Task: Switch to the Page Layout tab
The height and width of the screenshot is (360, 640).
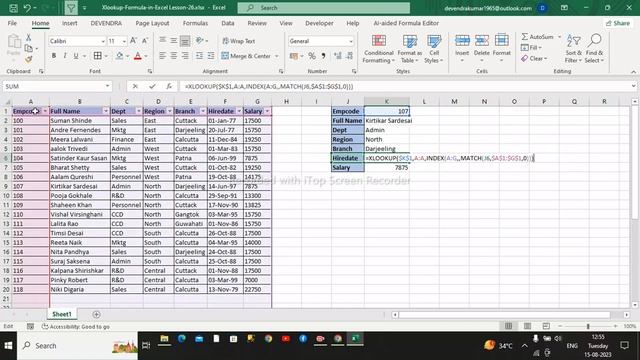Action: pos(152,23)
